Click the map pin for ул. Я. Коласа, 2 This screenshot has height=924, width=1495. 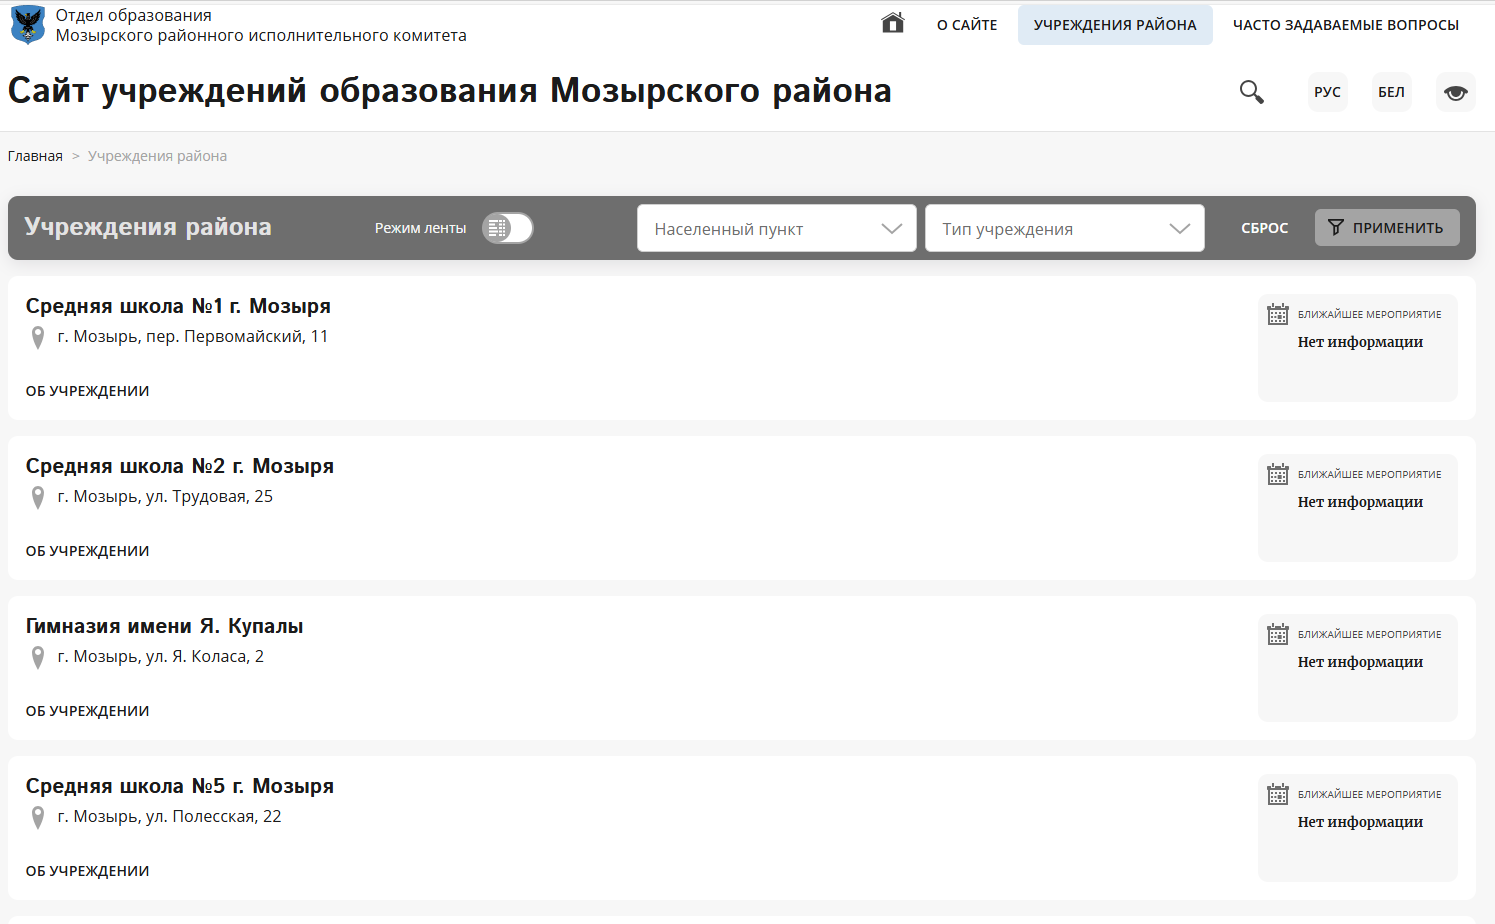click(x=38, y=658)
